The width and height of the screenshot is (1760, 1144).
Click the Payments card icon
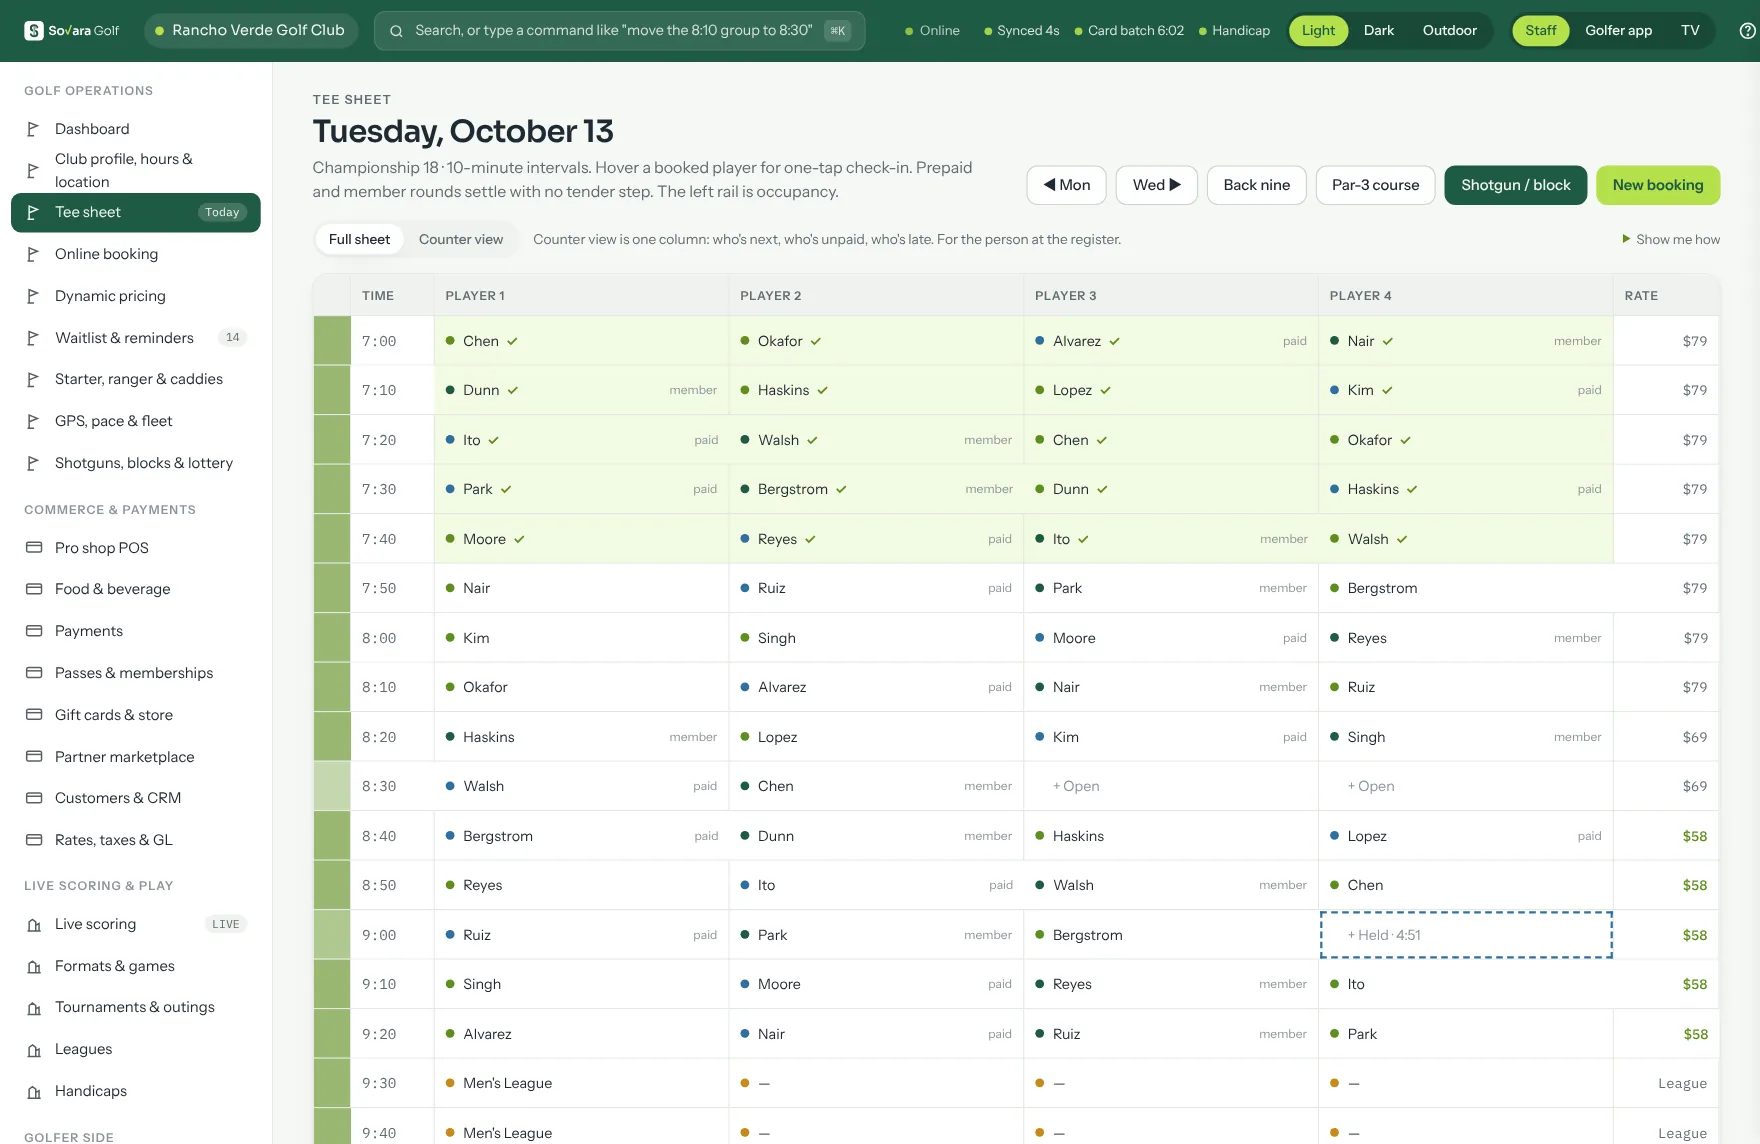[34, 631]
